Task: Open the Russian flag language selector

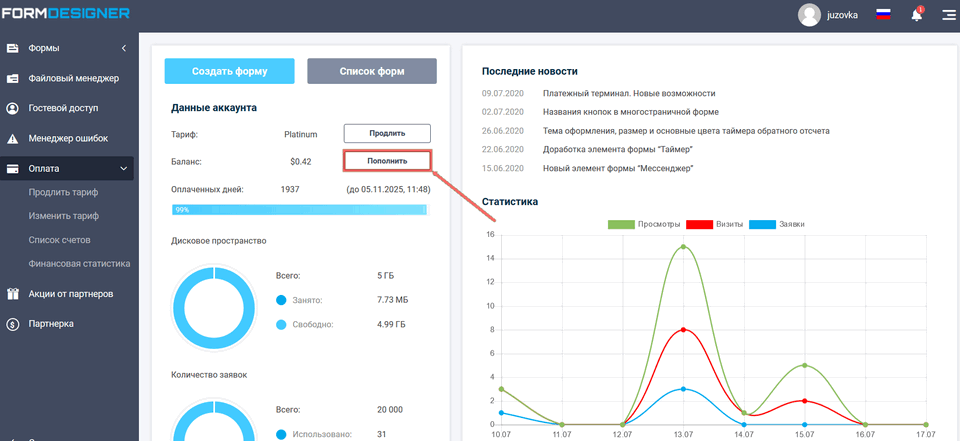Action: 883,15
